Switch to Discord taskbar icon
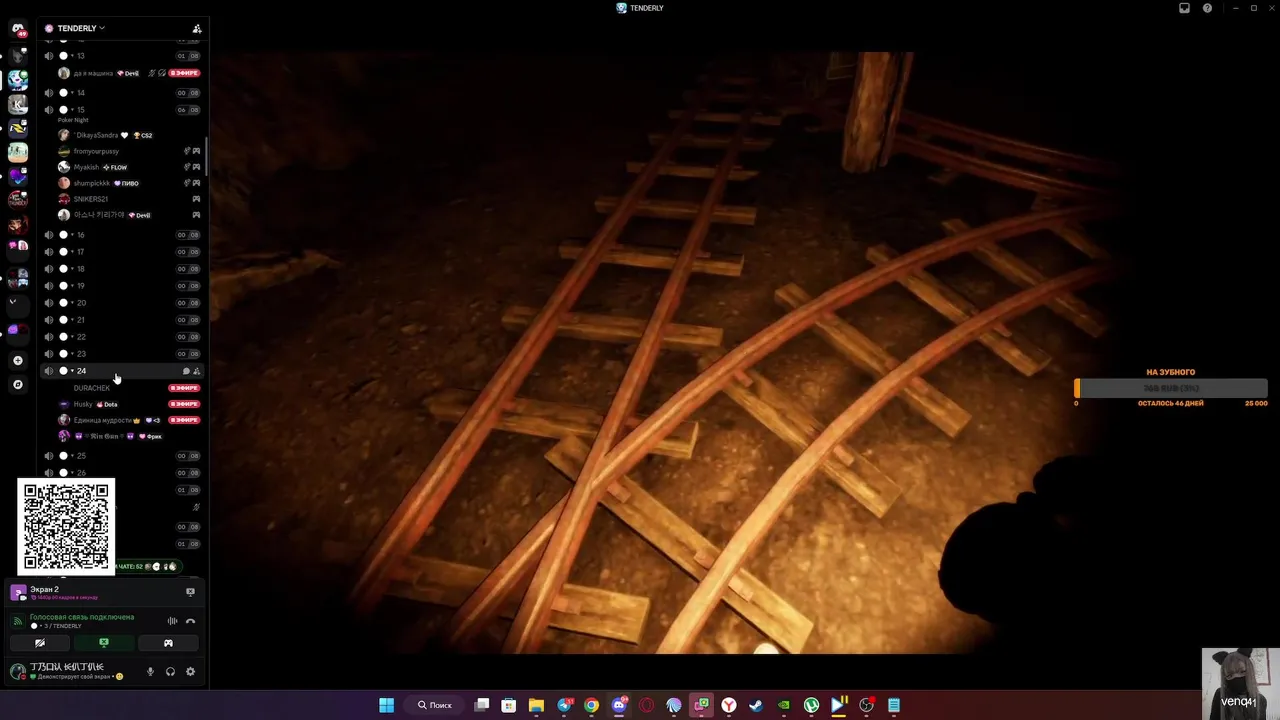The height and width of the screenshot is (720, 1280). click(619, 705)
